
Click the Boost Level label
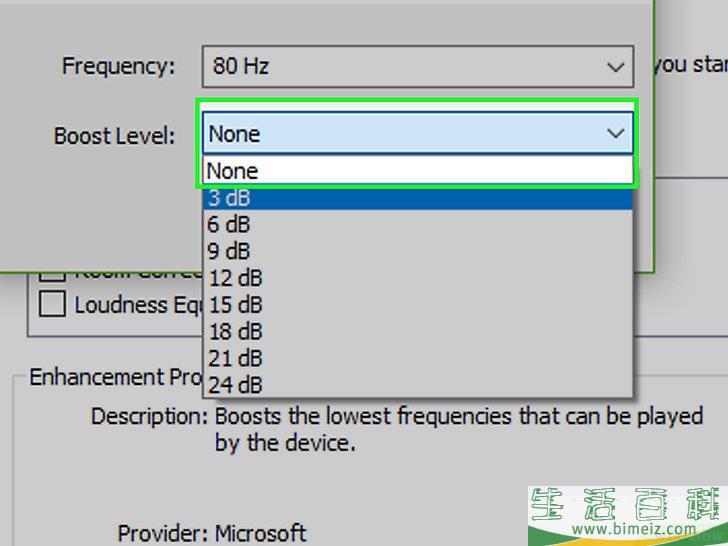pyautogui.click(x=114, y=135)
